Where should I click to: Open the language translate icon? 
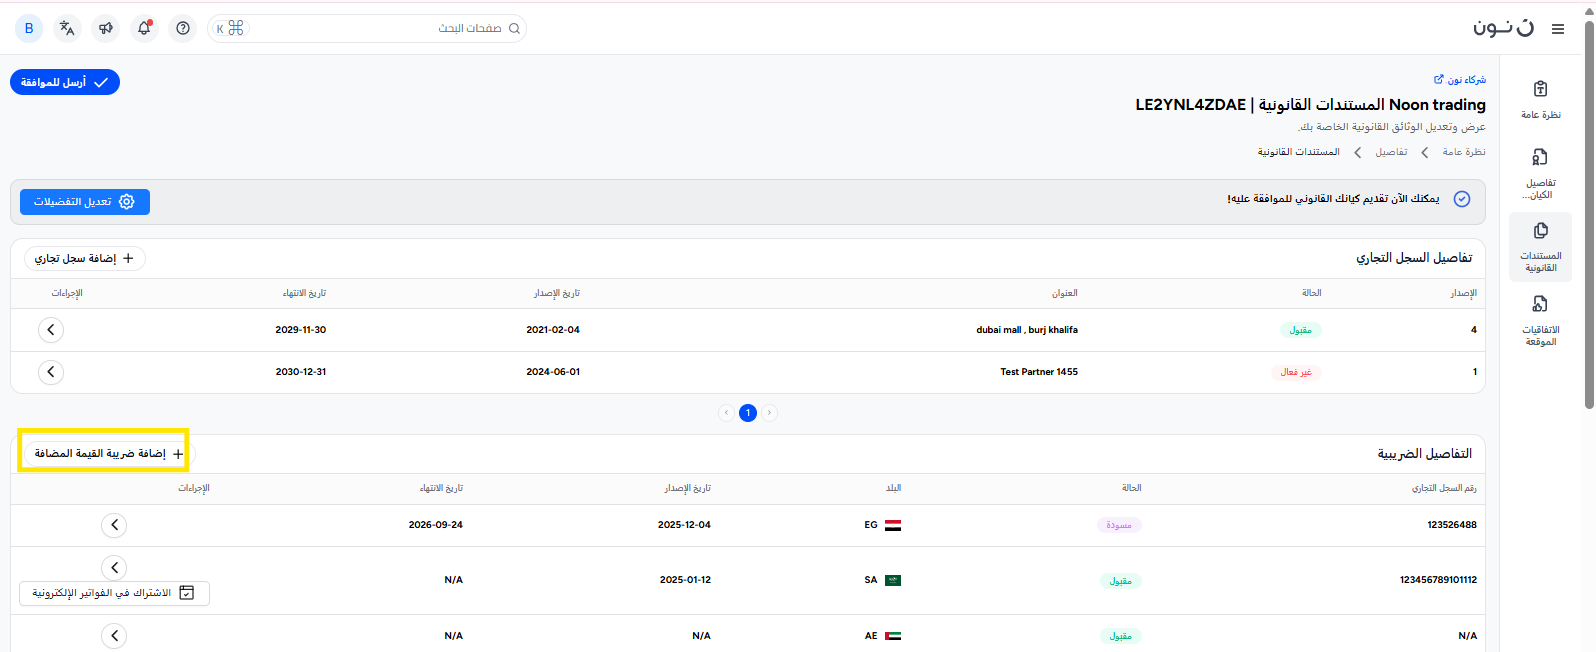pyautogui.click(x=67, y=28)
